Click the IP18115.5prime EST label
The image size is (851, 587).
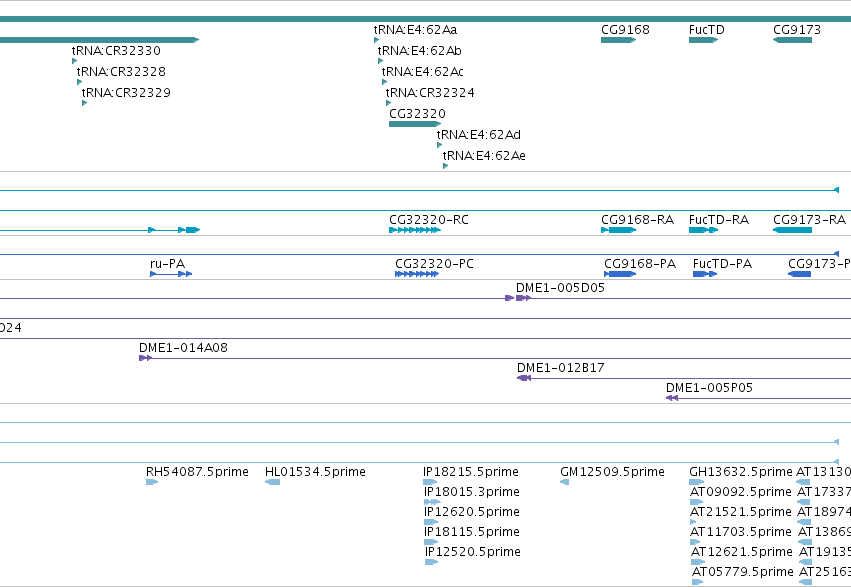click(x=472, y=532)
